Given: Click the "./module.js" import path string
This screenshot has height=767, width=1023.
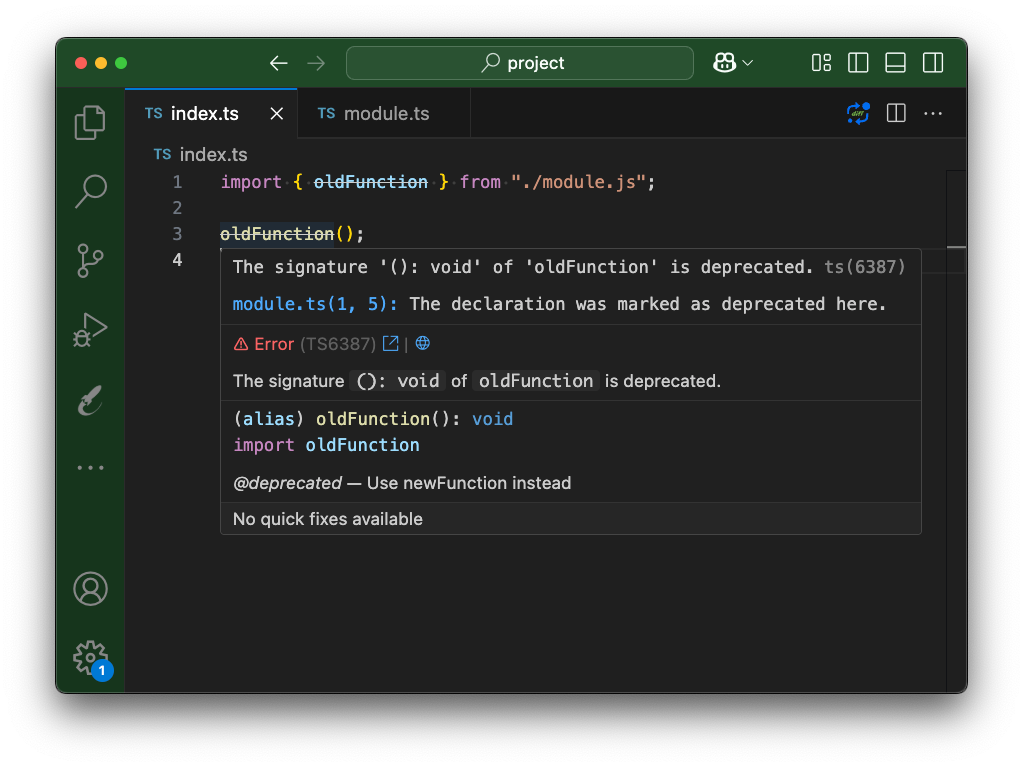Looking at the screenshot, I should 578,182.
